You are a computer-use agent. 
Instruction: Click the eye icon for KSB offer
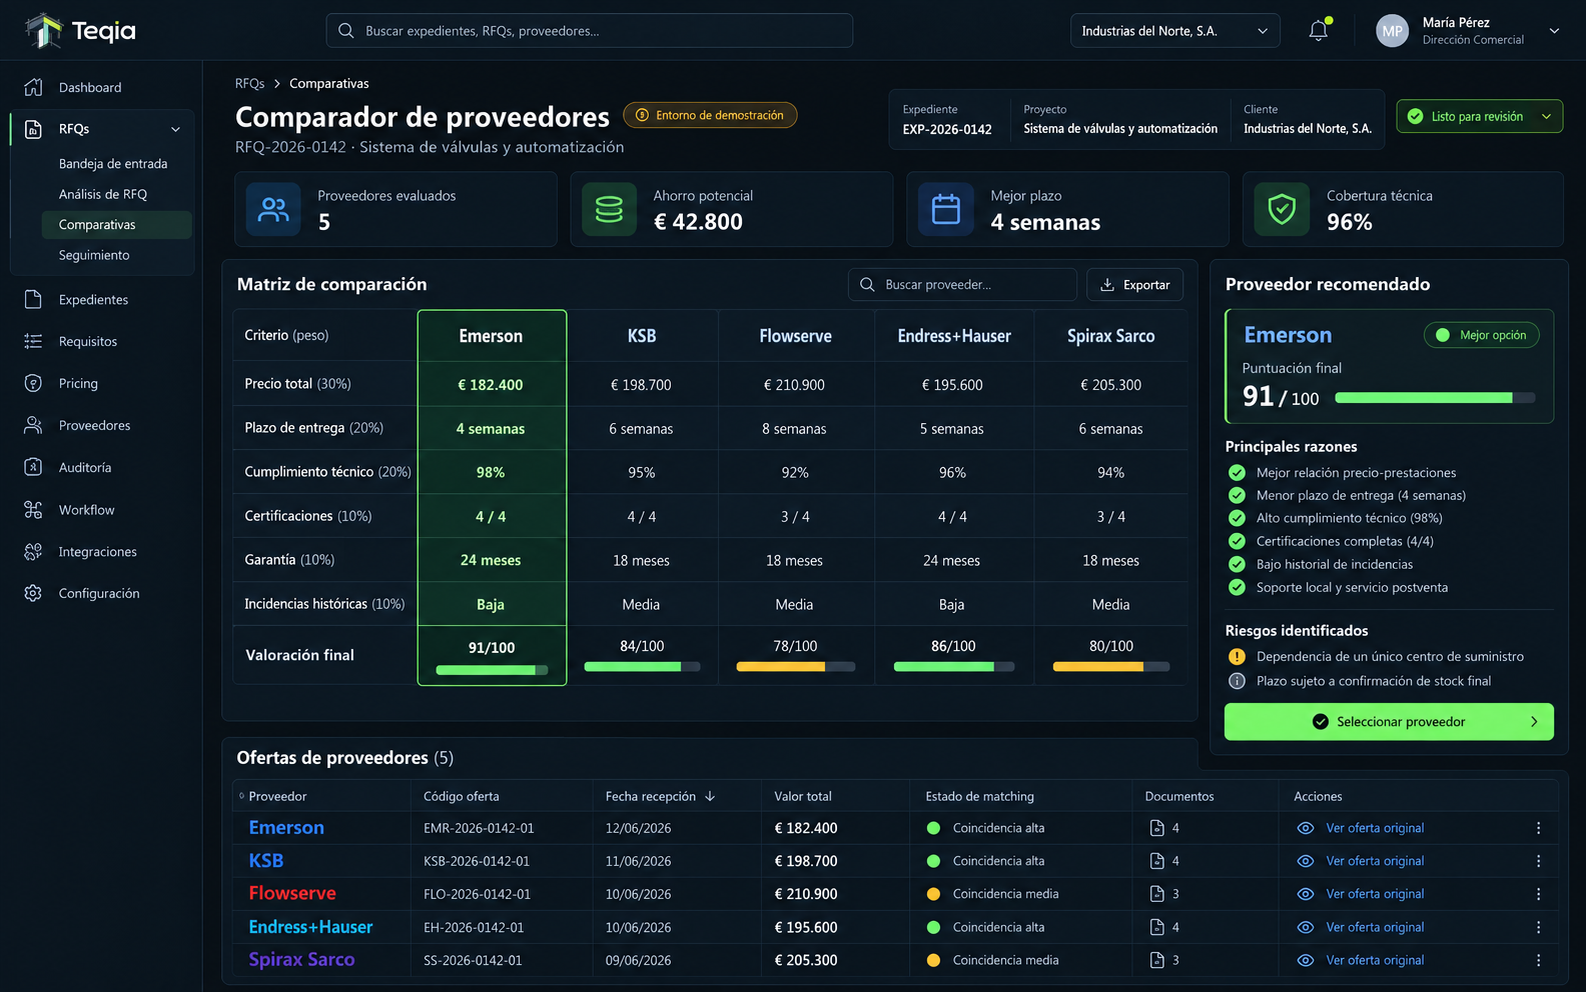[1305, 861]
